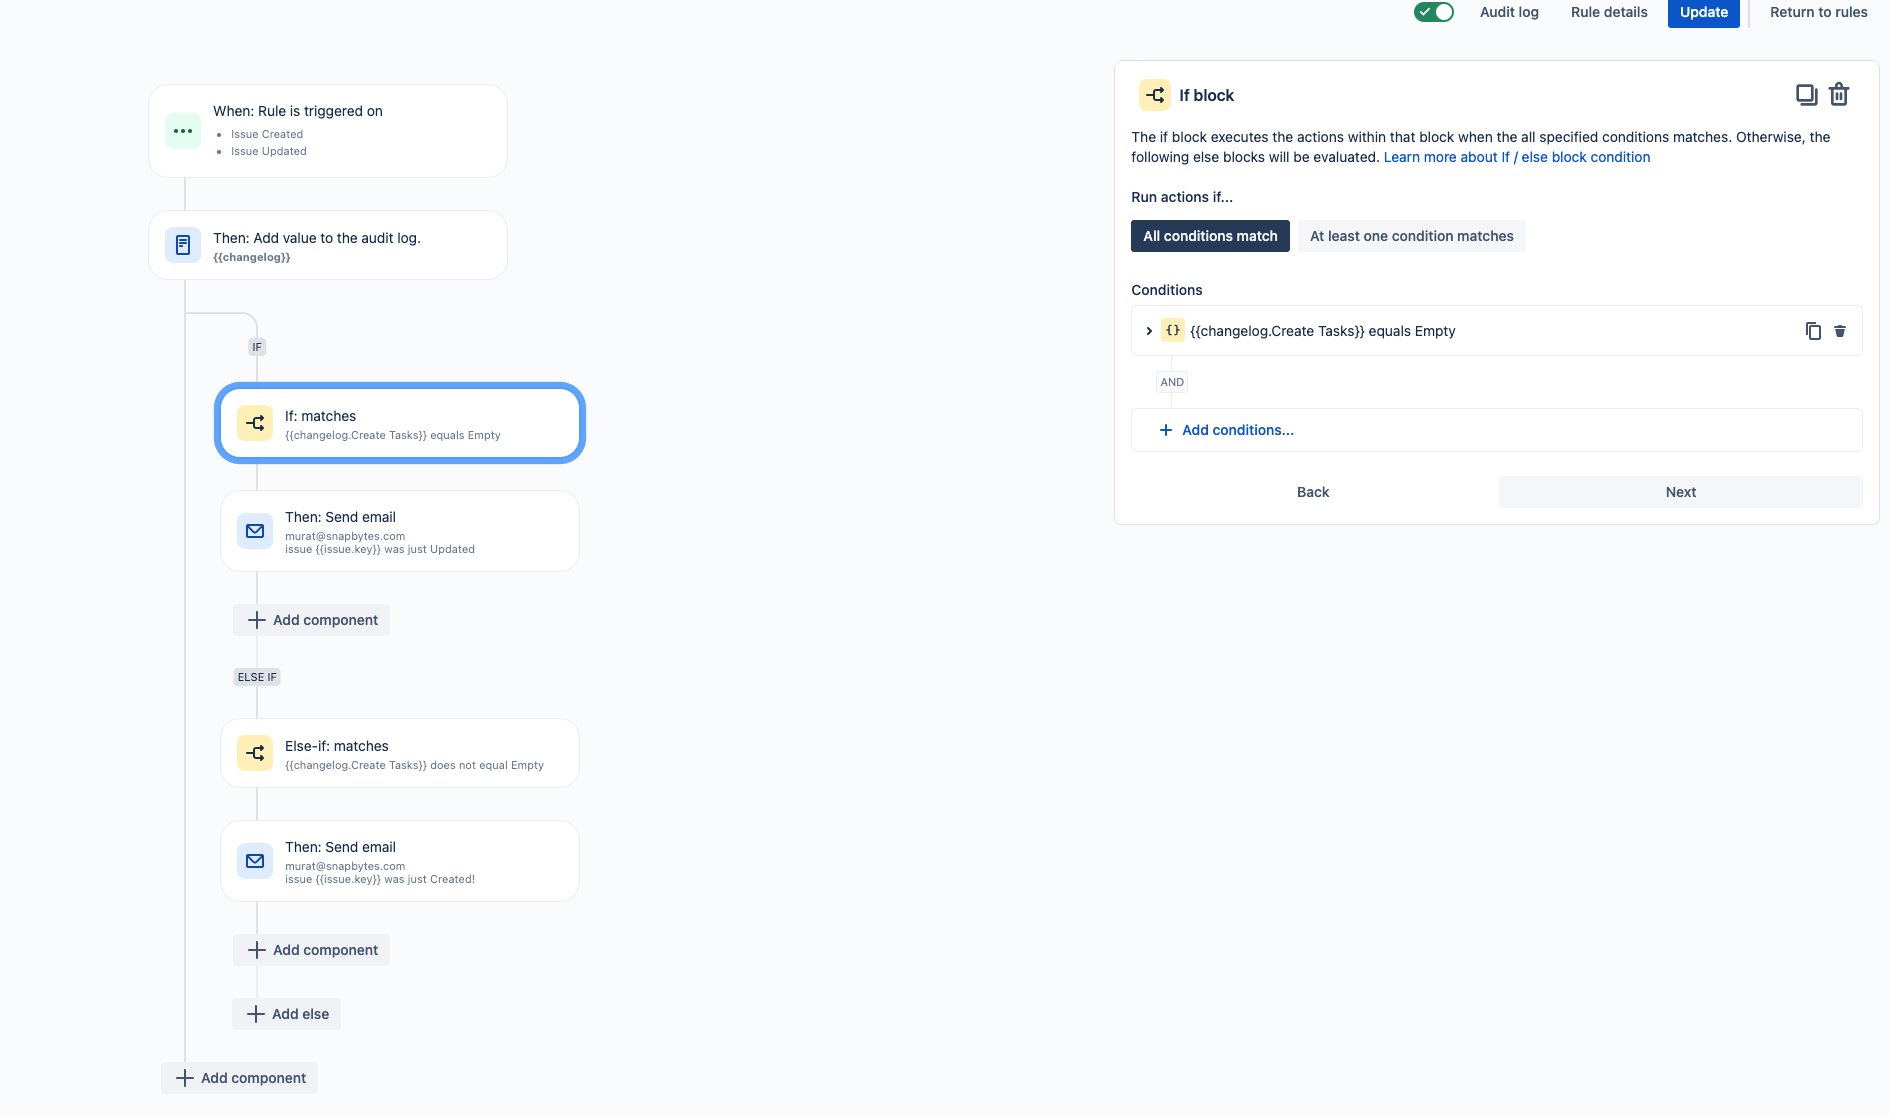Click the envelope icon on the second Send email action

point(255,860)
